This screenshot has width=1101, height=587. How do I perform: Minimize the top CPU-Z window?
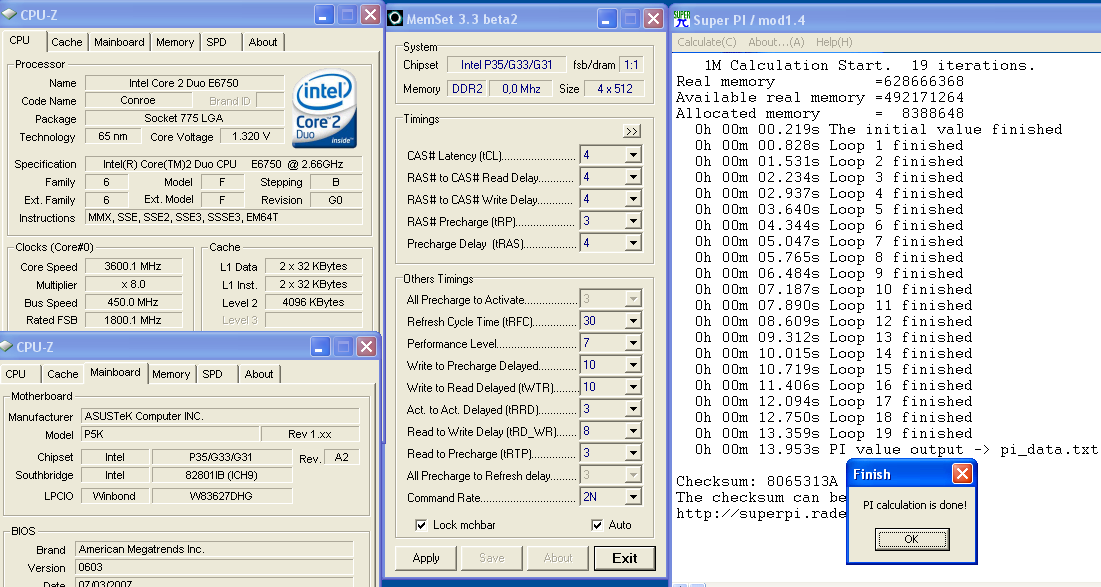tap(324, 15)
